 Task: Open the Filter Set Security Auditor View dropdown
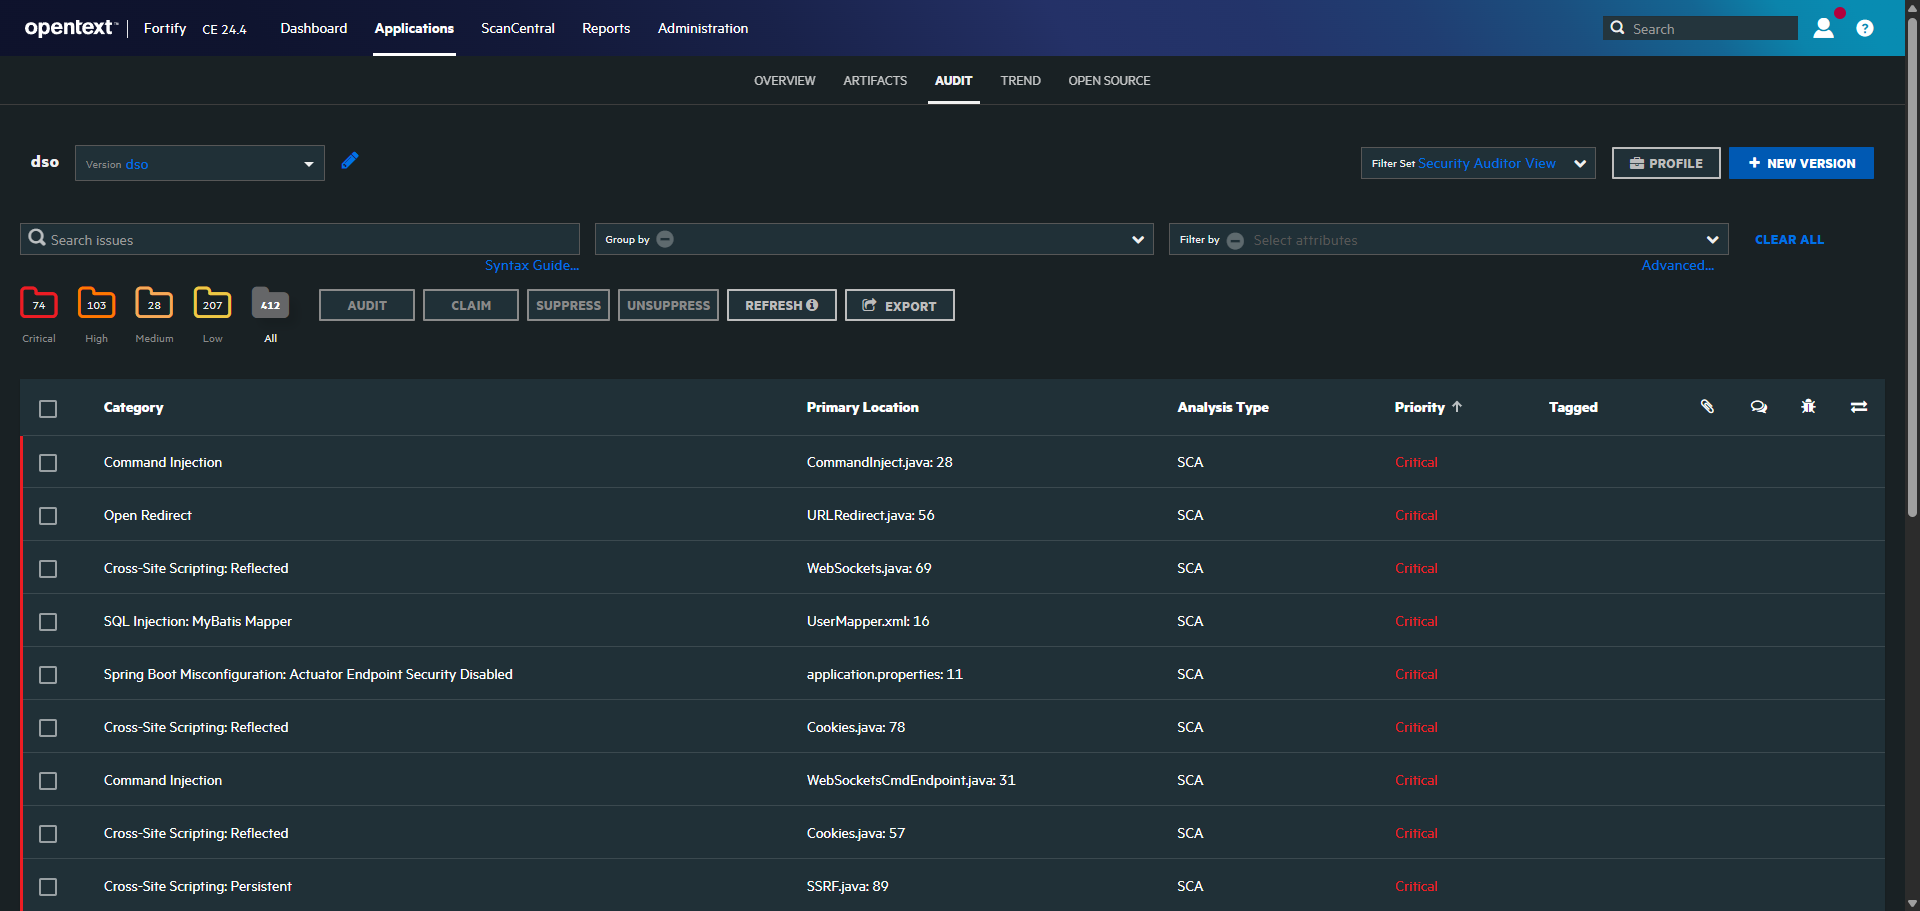(1478, 163)
